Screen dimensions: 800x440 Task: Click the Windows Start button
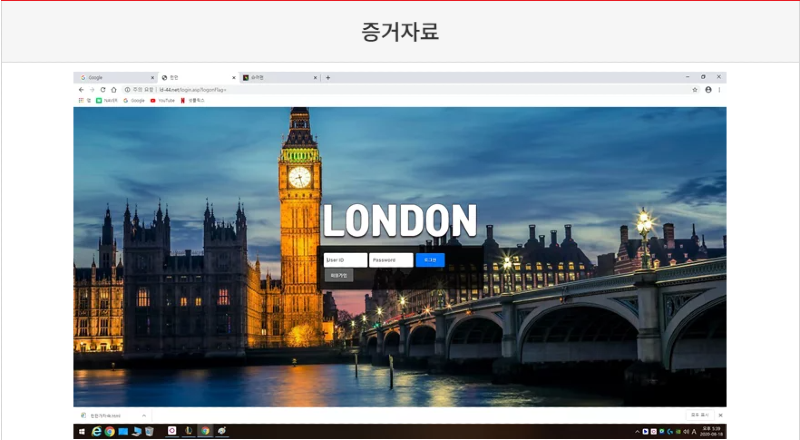[81, 431]
